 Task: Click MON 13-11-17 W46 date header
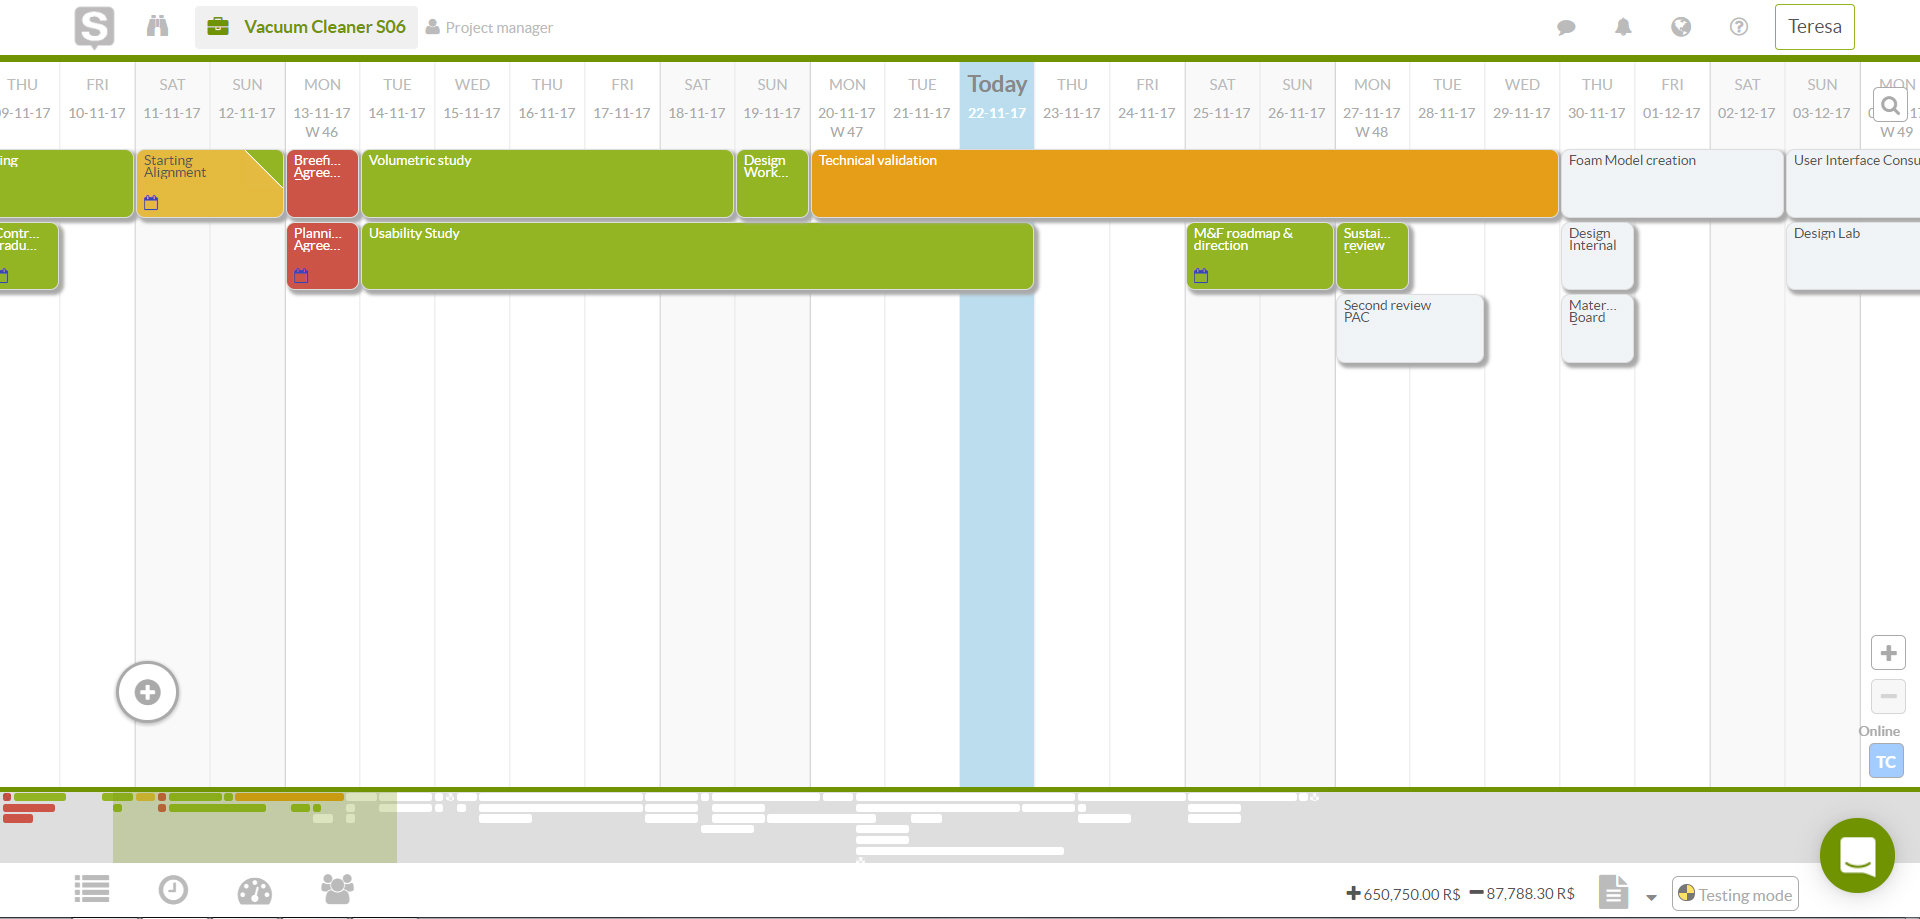click(x=322, y=107)
